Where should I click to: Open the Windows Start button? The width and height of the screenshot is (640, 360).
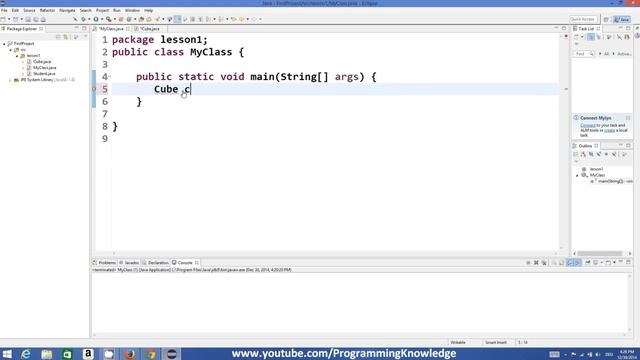point(7,354)
